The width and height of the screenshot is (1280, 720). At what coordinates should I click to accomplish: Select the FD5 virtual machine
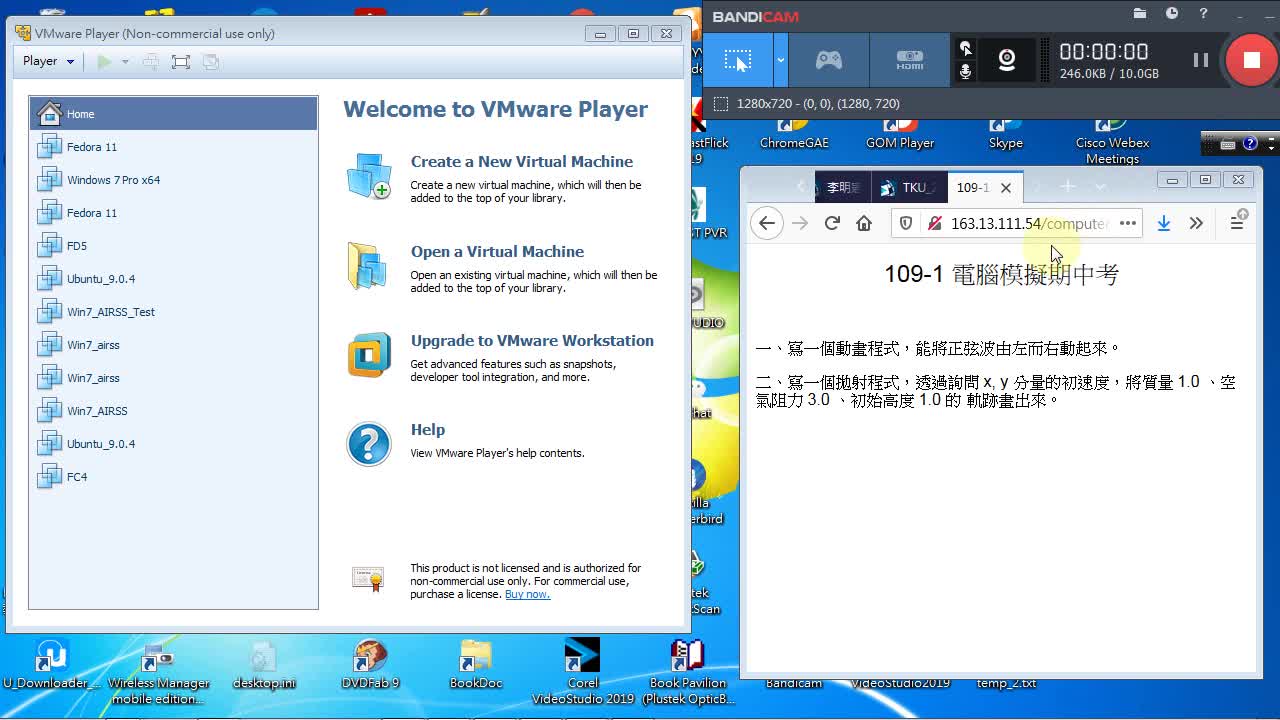click(173, 246)
